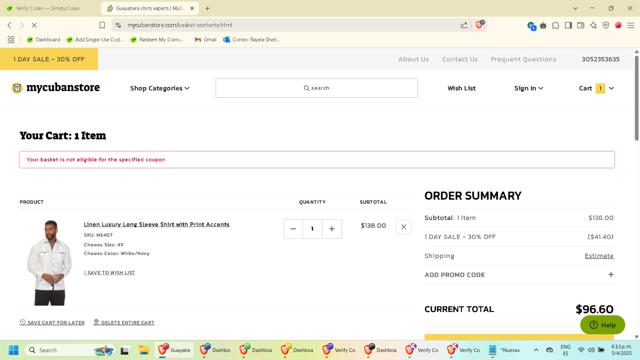Open the Linen Luxury Long Sleeve Shirt product link
The image size is (640, 360).
157,224
